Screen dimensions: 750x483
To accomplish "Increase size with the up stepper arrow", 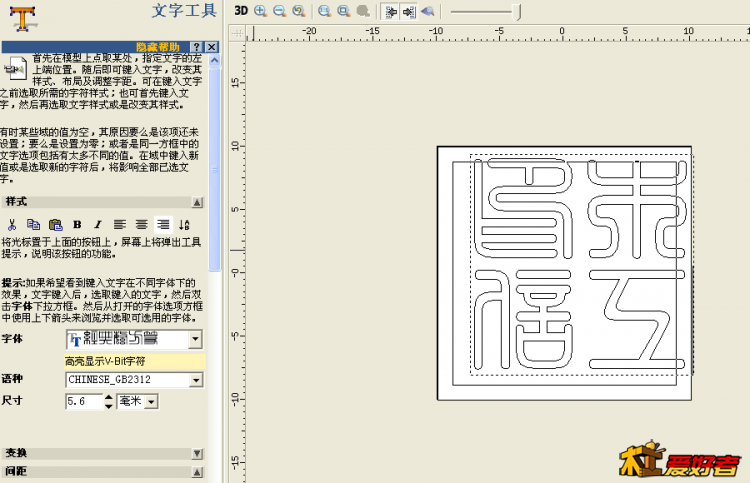I will [109, 397].
